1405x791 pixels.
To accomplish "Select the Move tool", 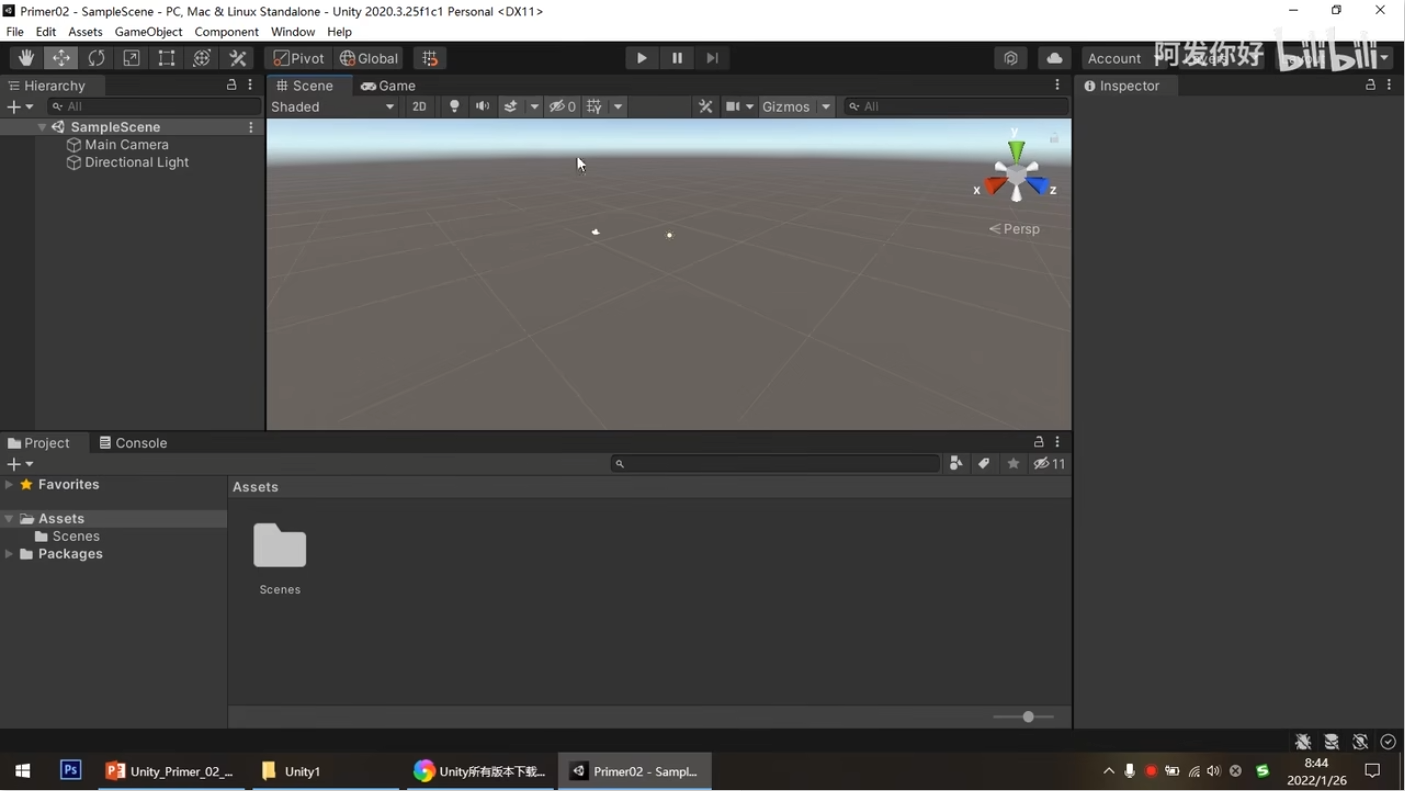I will tap(61, 58).
